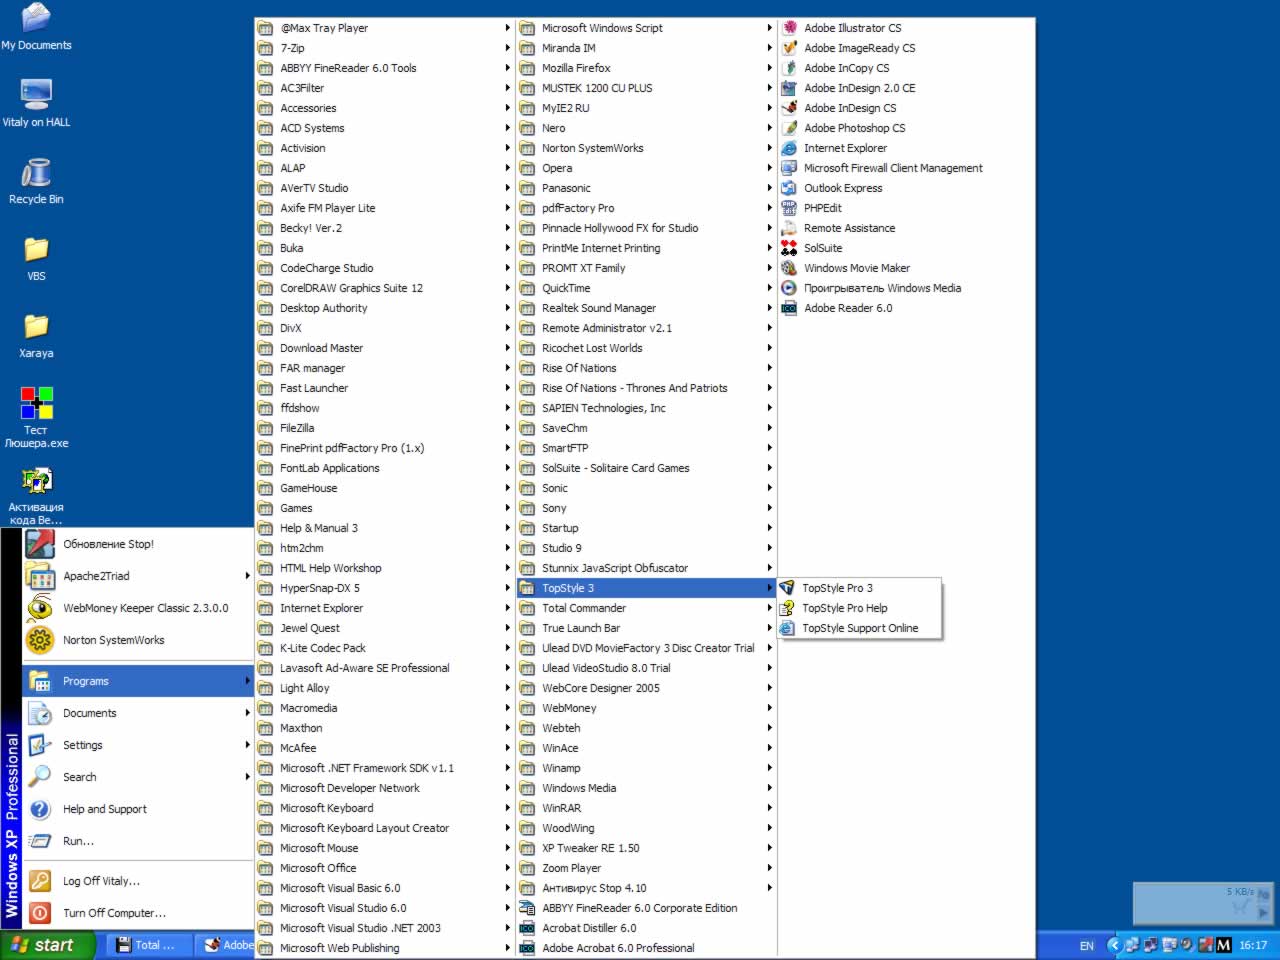Click the TopStyle Support Online icon
1280x960 pixels.
788,628
